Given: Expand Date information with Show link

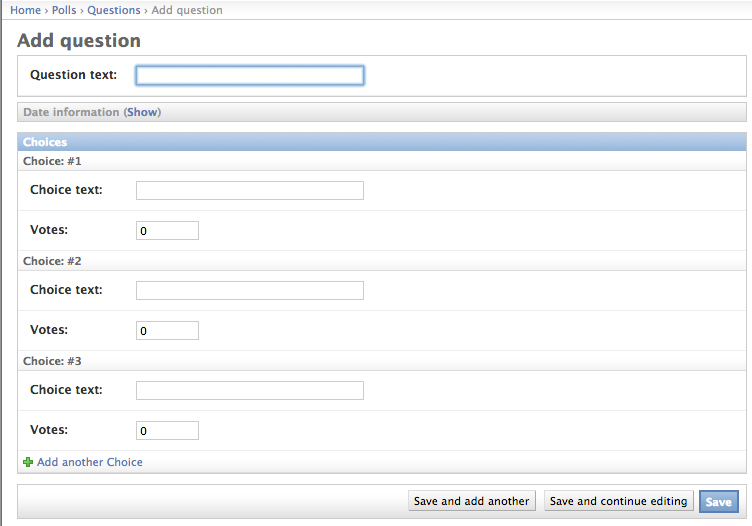Looking at the screenshot, I should pyautogui.click(x=142, y=112).
